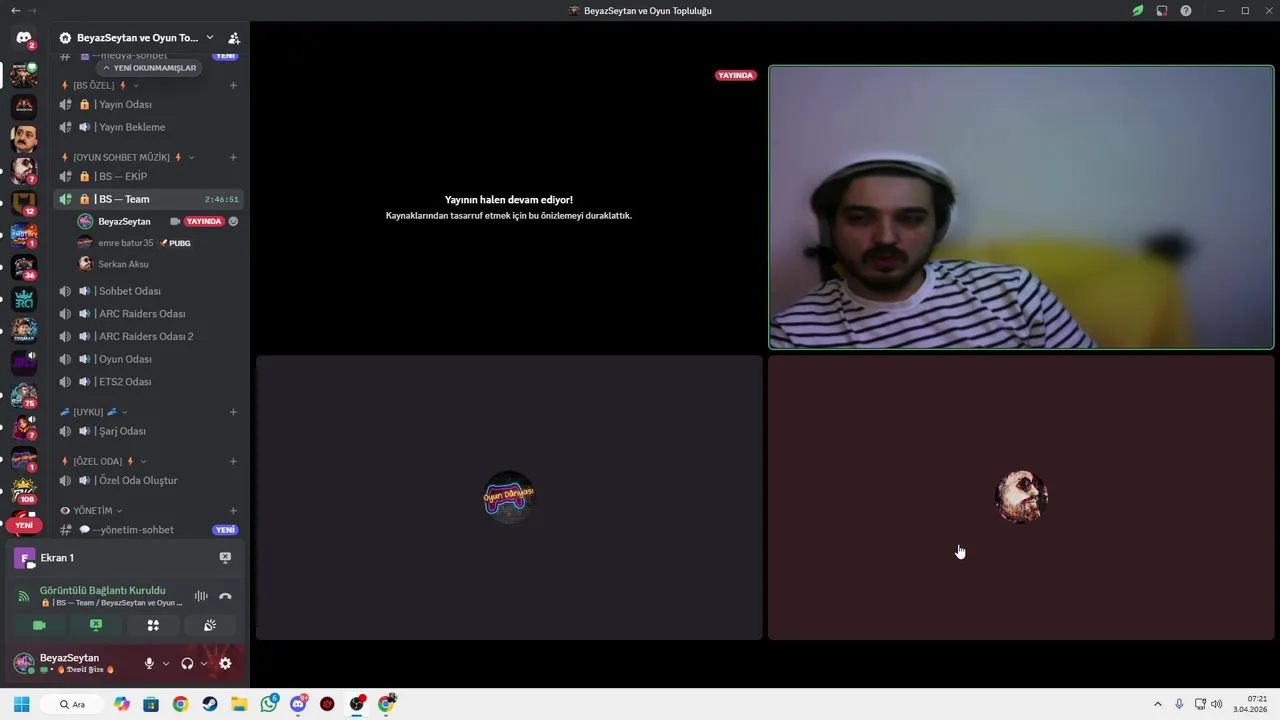This screenshot has height=720, width=1280.
Task: Stop streaming Ekran 1 via monitor X icon
Action: pyautogui.click(x=225, y=558)
